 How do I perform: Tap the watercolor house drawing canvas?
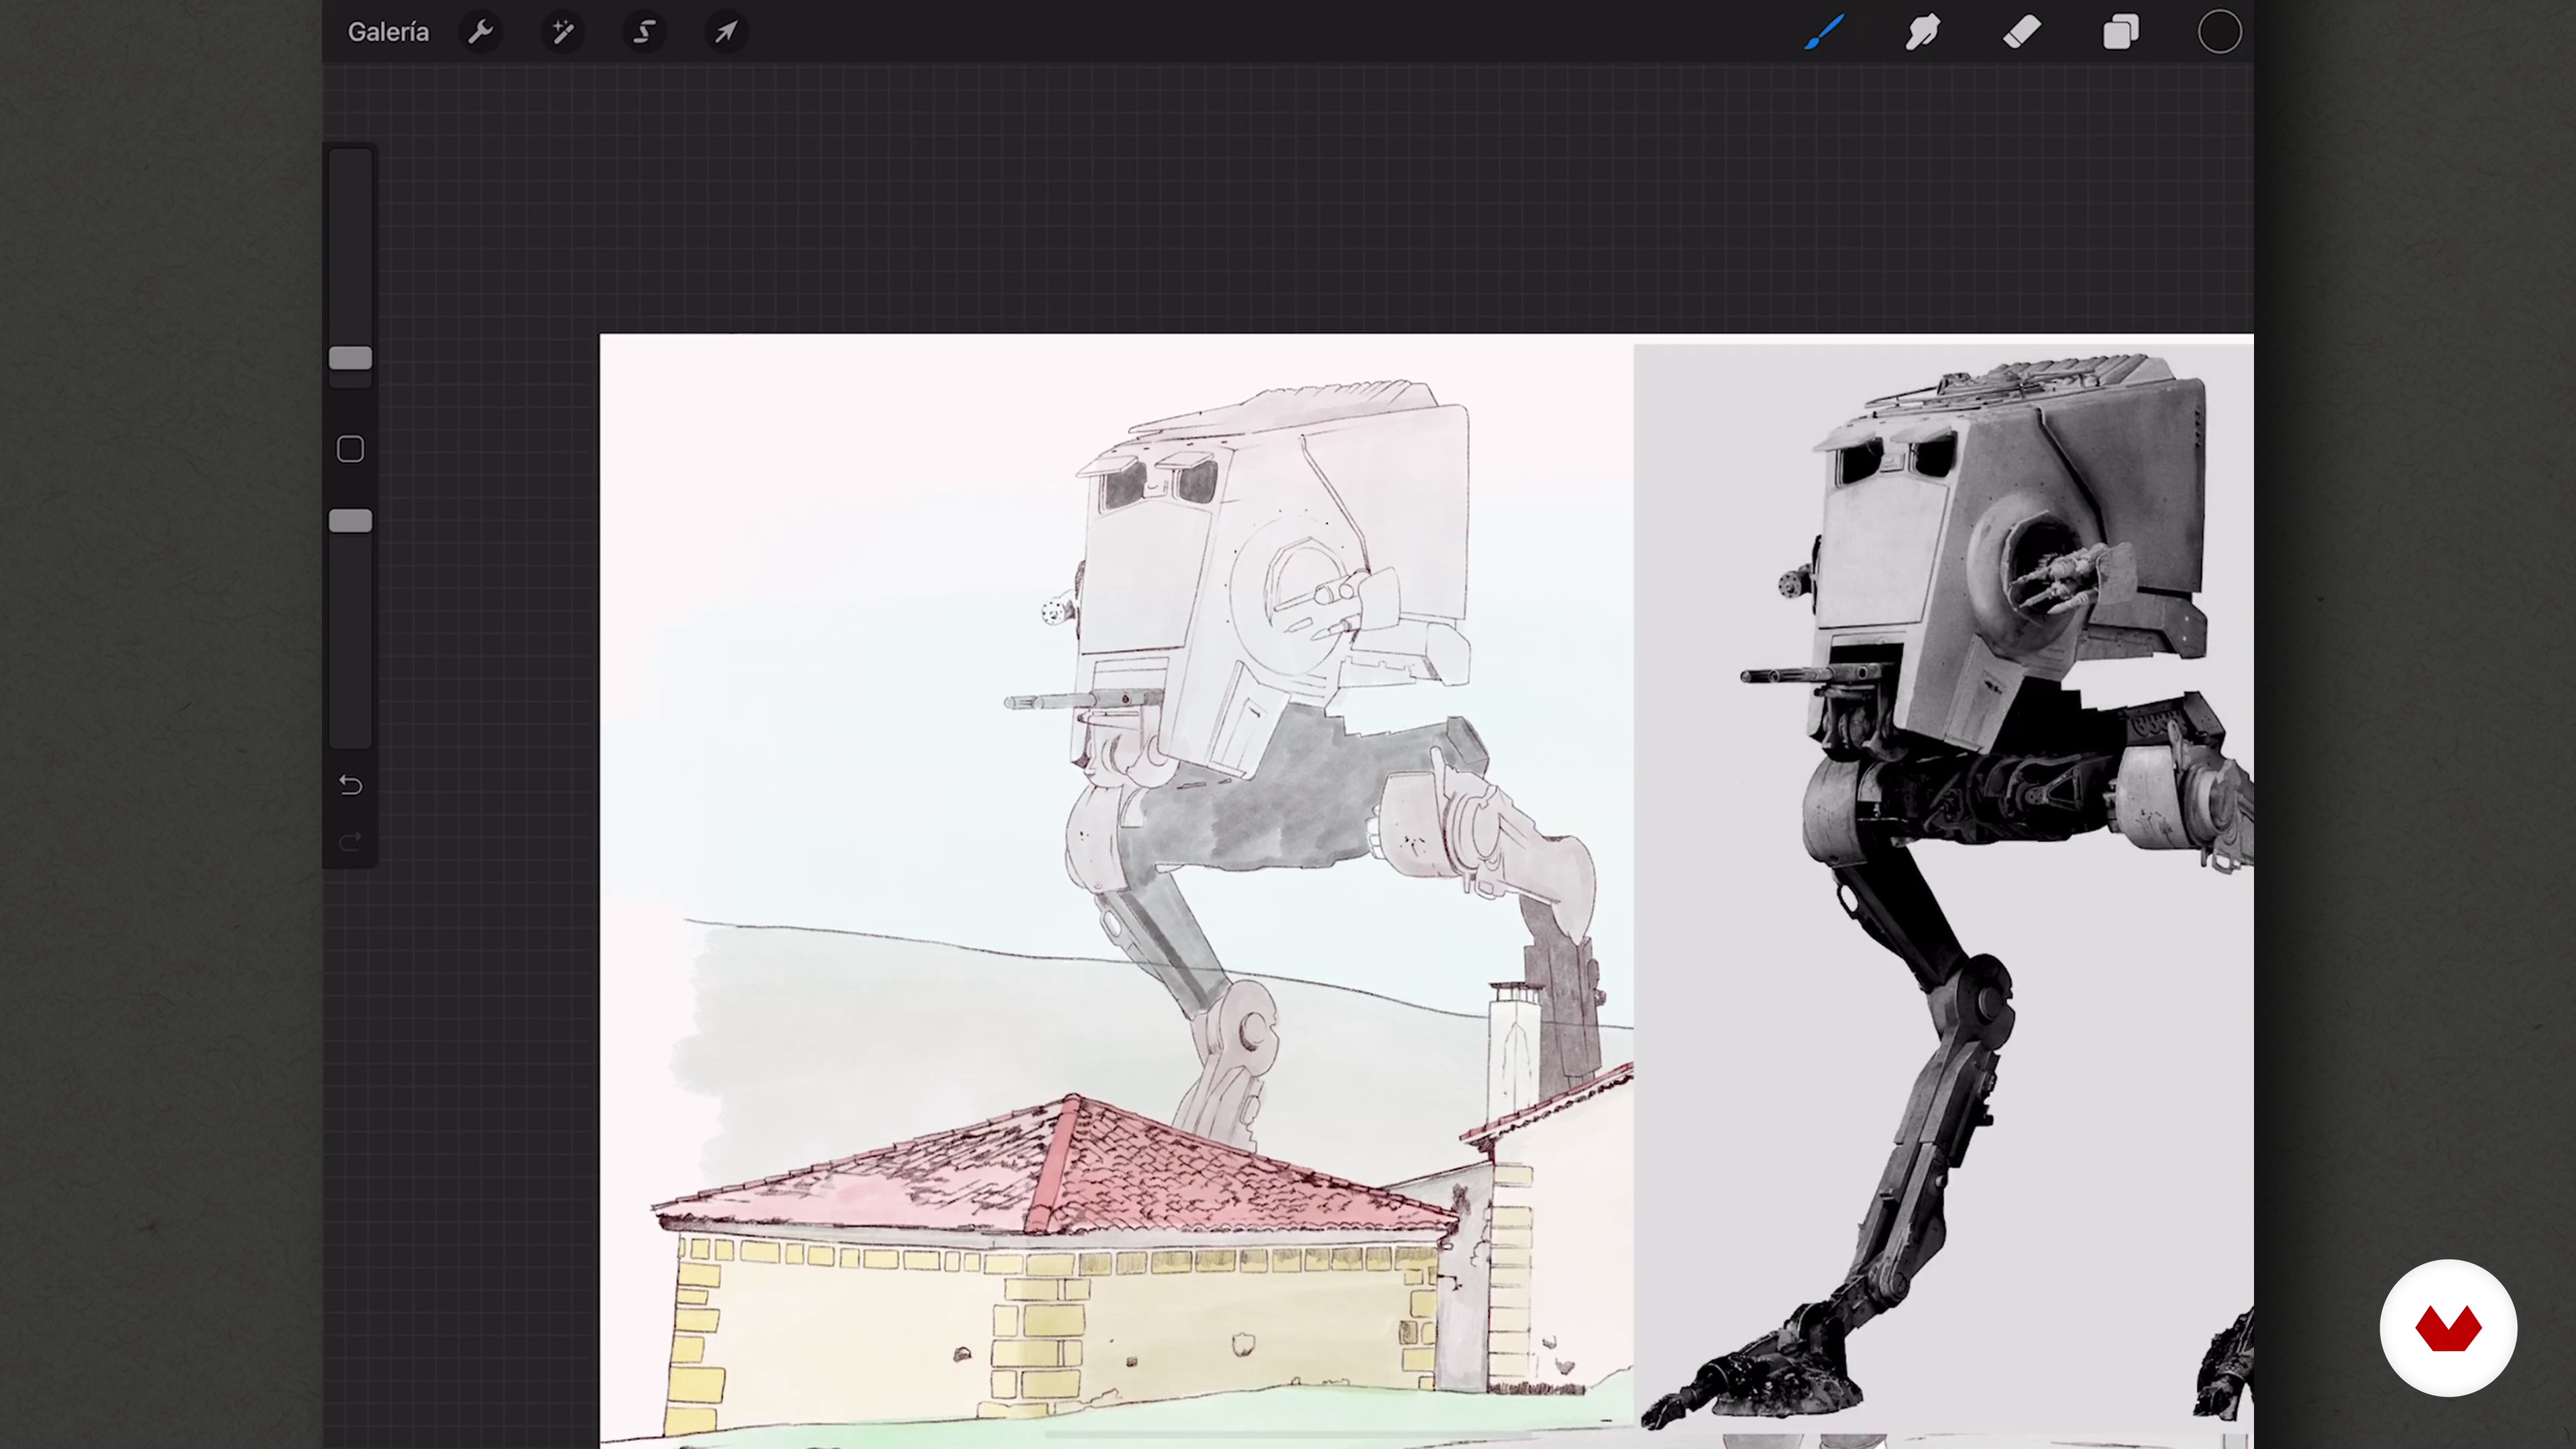tap(1116, 890)
